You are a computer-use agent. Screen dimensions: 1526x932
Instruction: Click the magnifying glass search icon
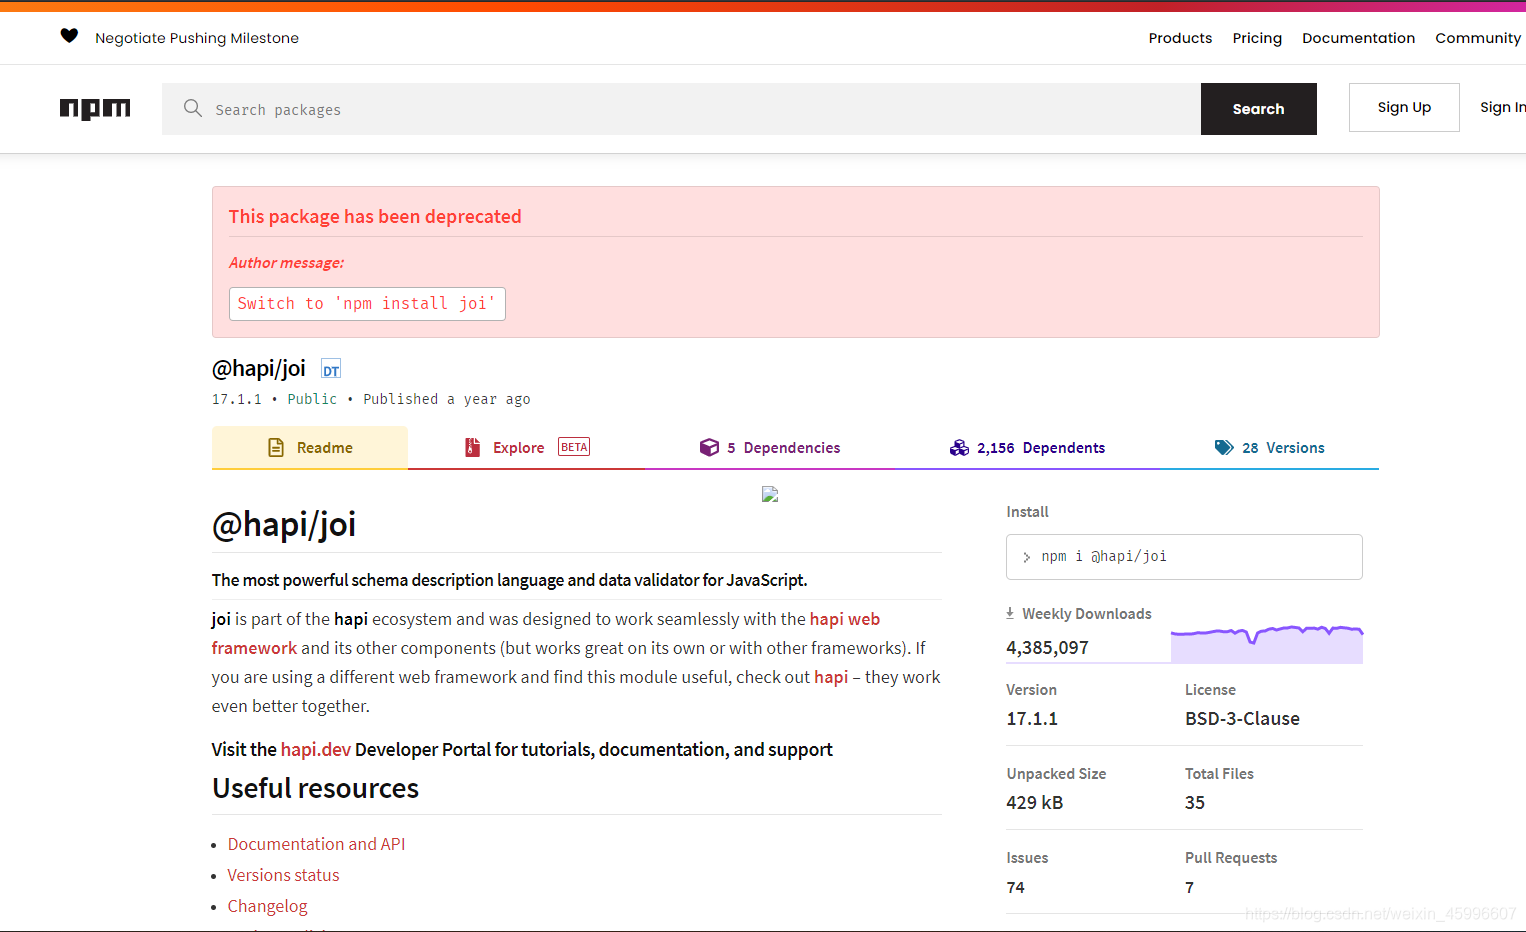tap(192, 109)
